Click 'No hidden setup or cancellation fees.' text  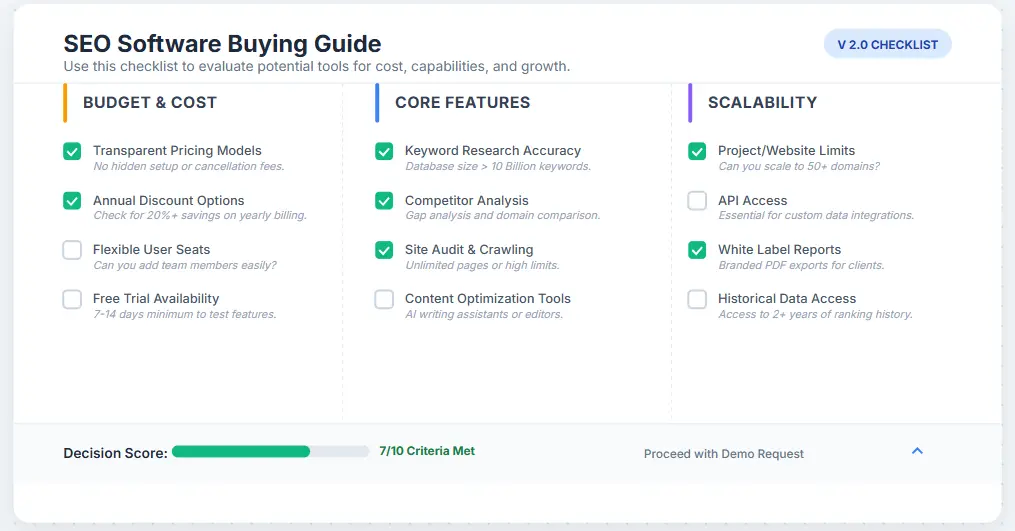pos(188,166)
